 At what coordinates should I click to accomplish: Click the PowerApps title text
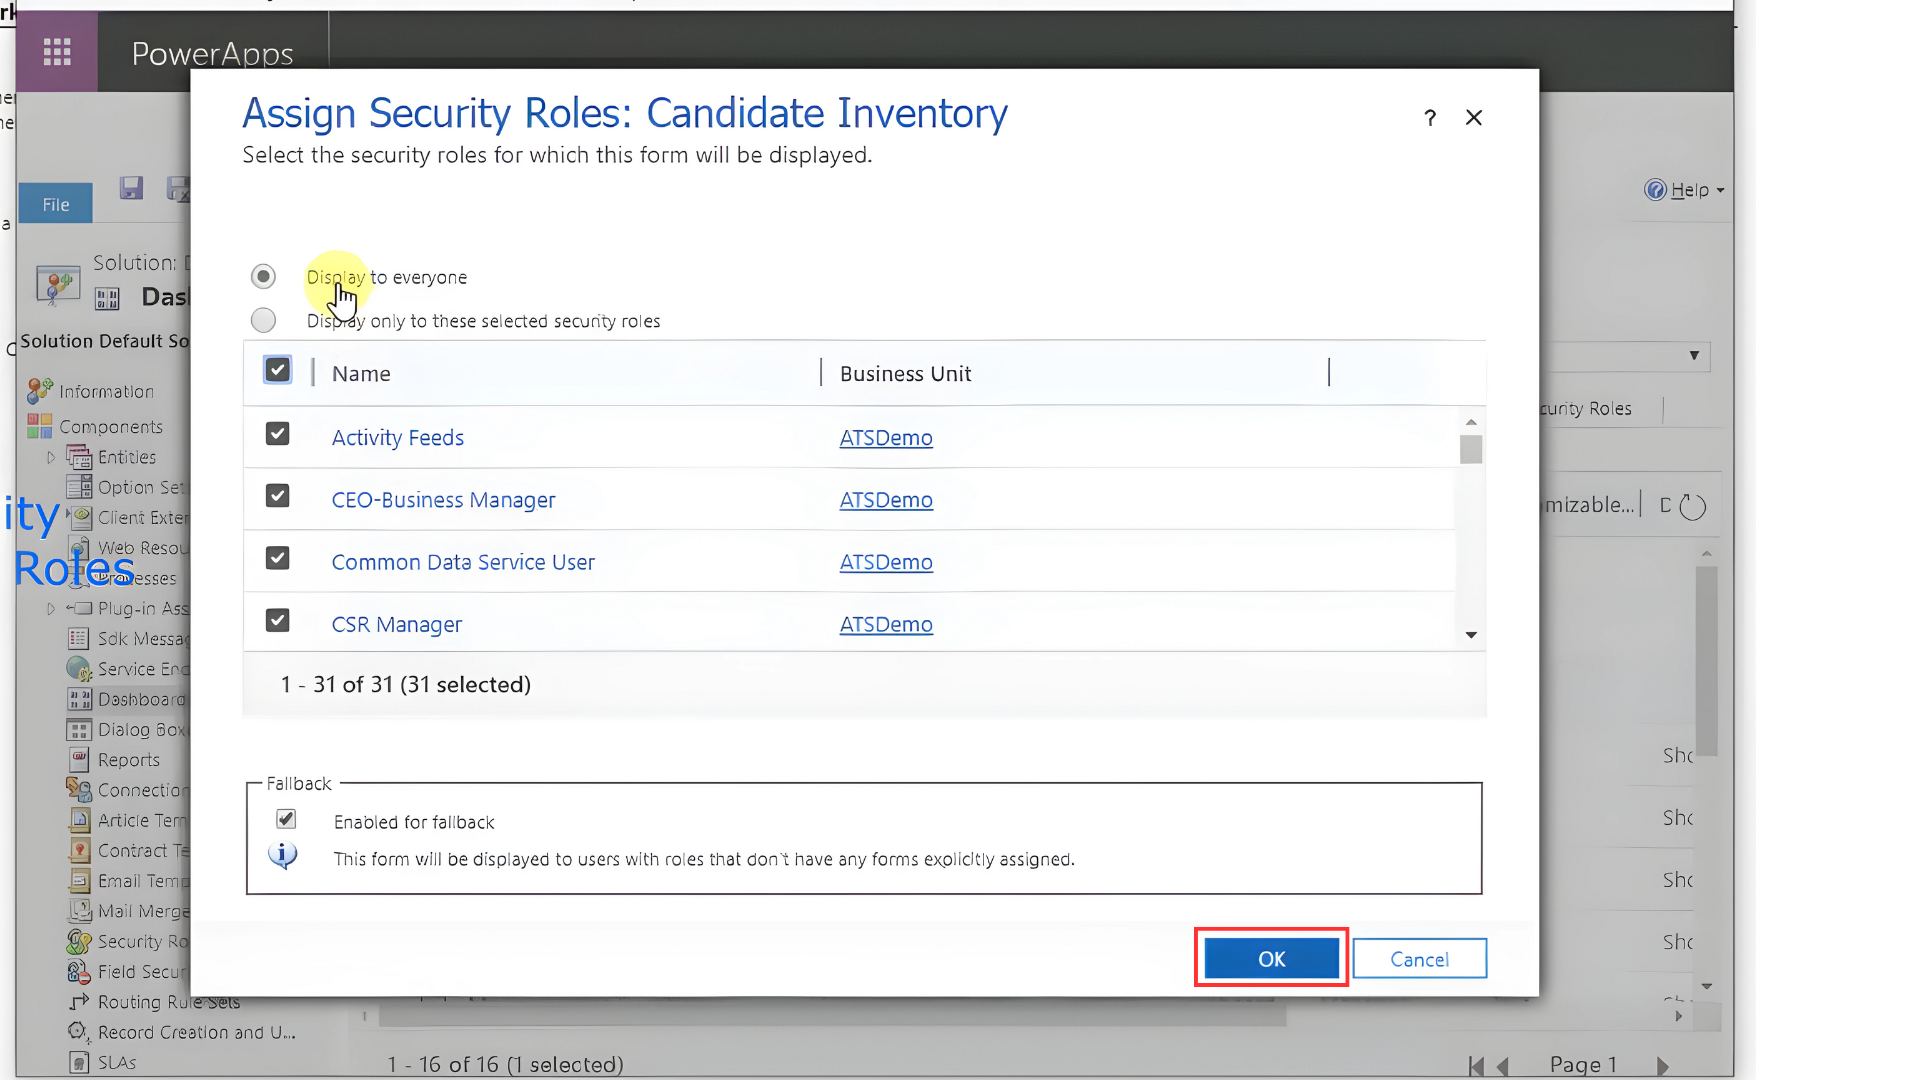[x=212, y=53]
